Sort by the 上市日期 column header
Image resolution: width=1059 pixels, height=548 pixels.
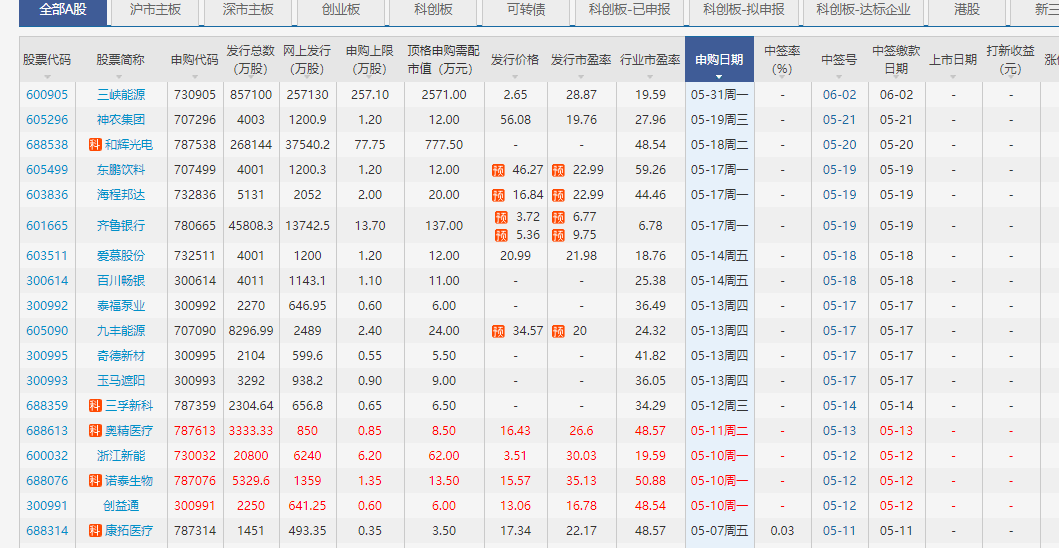(953, 59)
